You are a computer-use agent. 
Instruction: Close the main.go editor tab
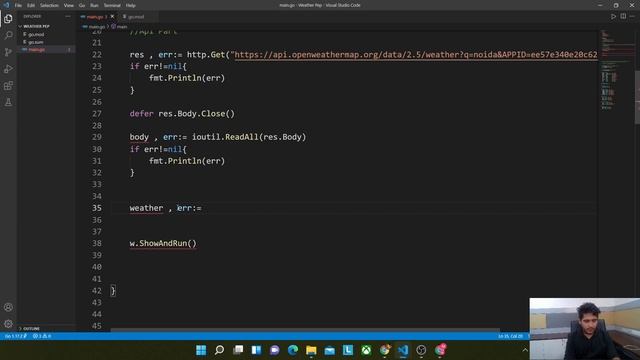tap(112, 16)
